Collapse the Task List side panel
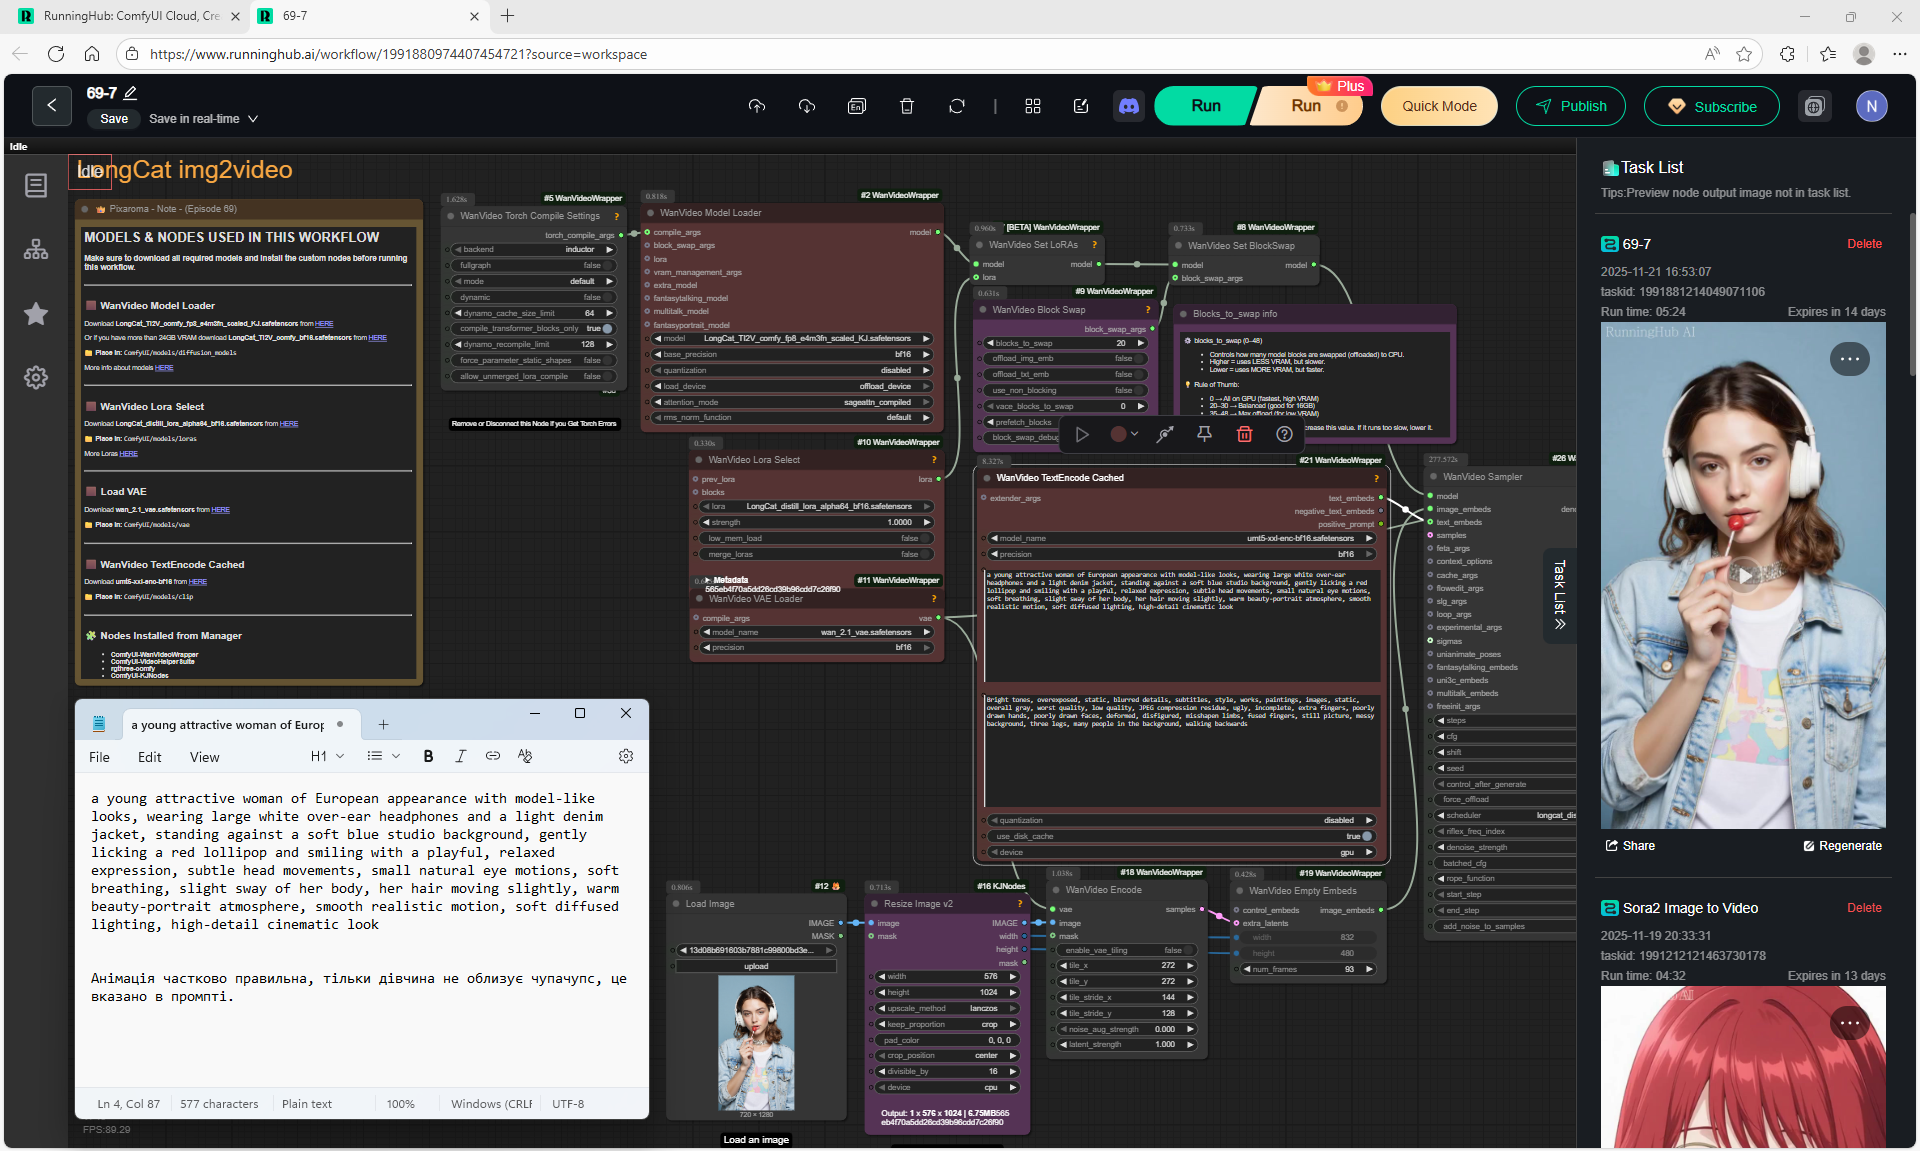Image resolution: width=1920 pixels, height=1151 pixels. (x=1559, y=595)
